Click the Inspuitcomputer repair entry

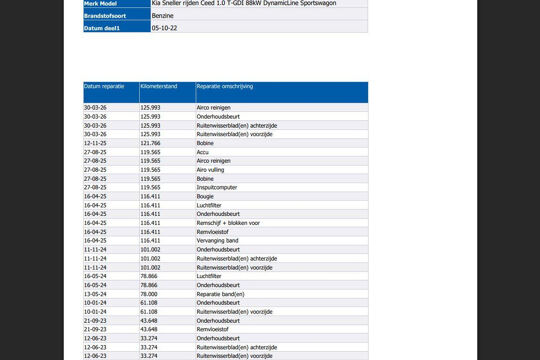pyautogui.click(x=217, y=187)
